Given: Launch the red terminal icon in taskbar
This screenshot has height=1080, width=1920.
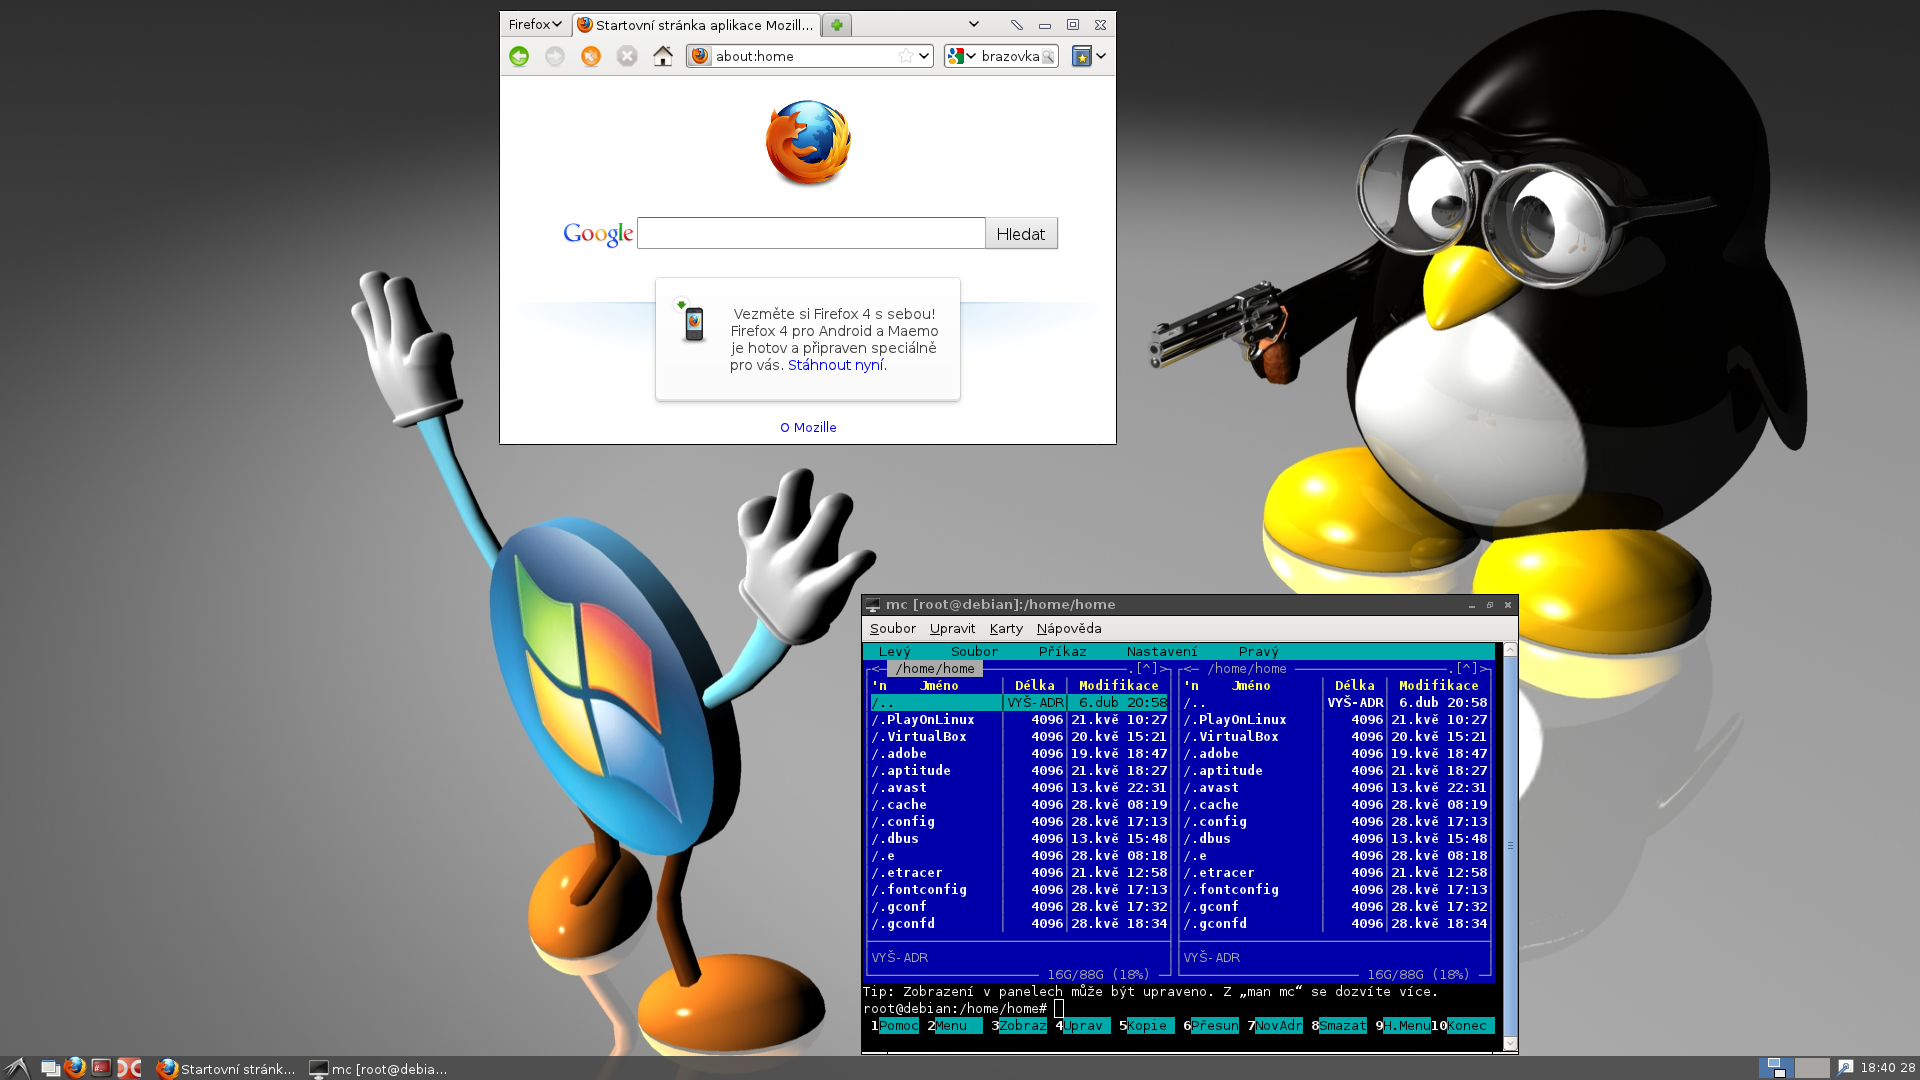Looking at the screenshot, I should point(101,1068).
